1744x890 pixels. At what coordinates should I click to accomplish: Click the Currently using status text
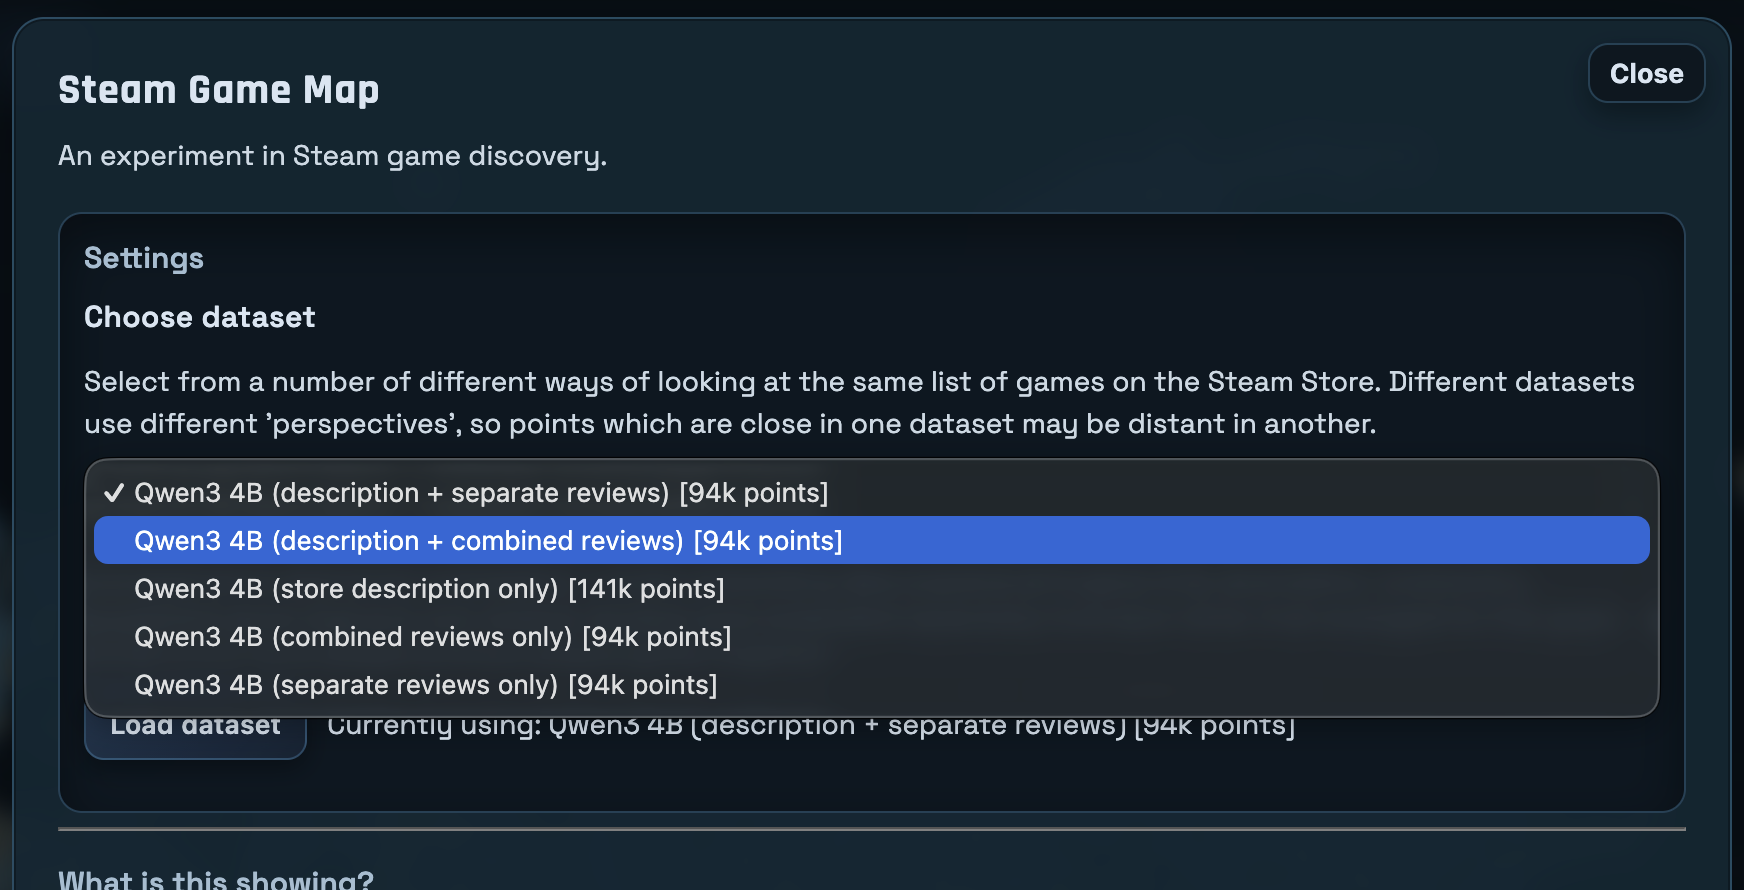point(810,727)
